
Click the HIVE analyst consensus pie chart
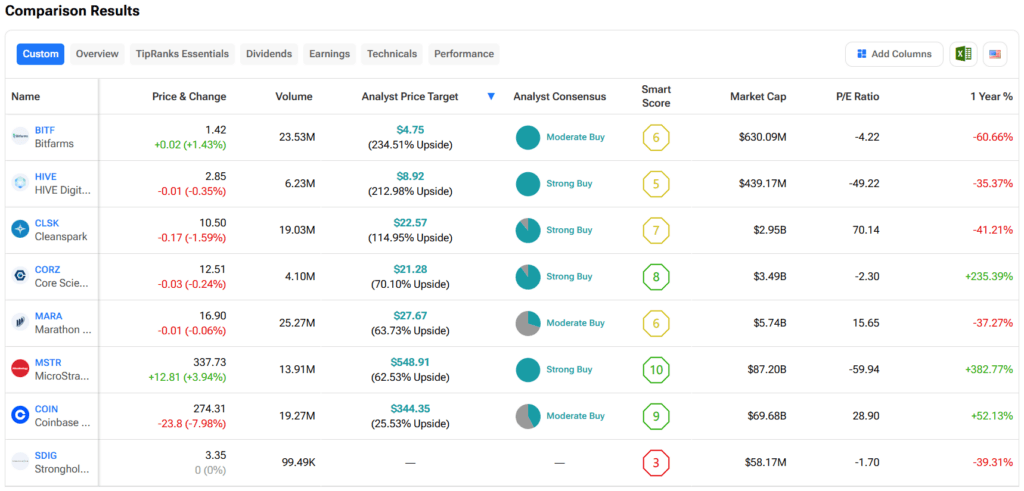tap(528, 183)
